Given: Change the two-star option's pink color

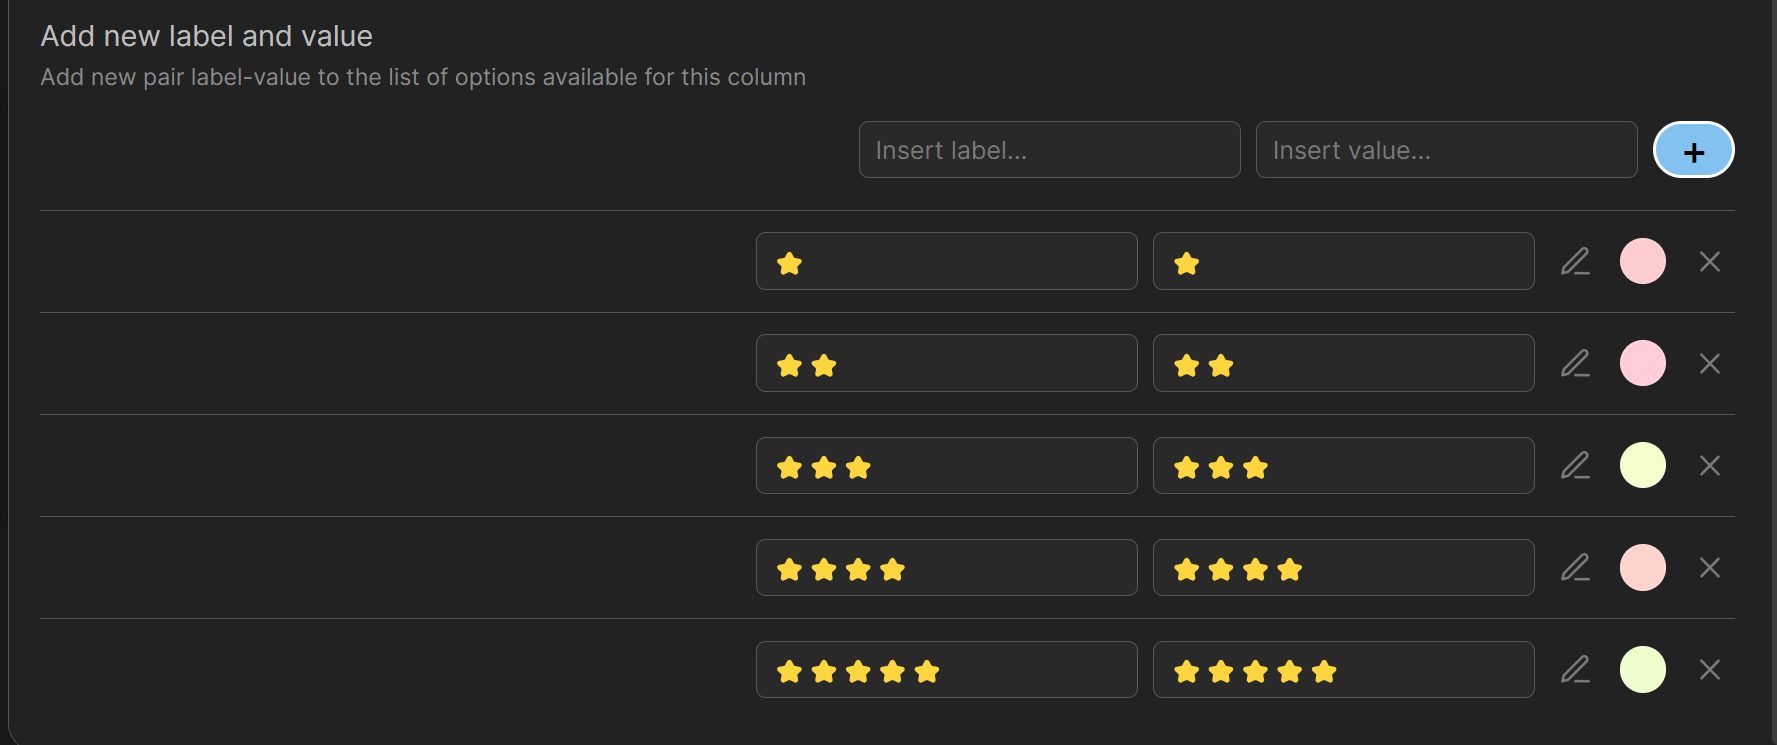Looking at the screenshot, I should tap(1642, 363).
